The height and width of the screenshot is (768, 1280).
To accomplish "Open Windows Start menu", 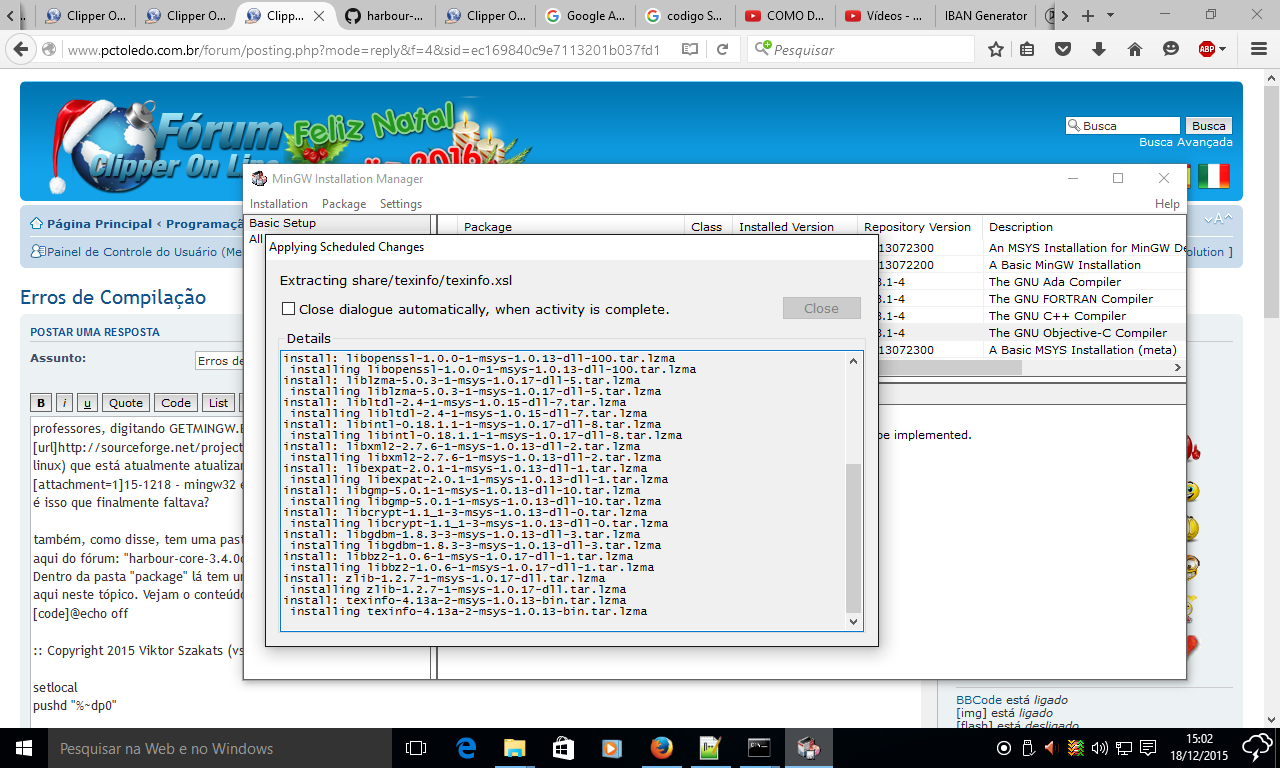I will click(x=23, y=748).
